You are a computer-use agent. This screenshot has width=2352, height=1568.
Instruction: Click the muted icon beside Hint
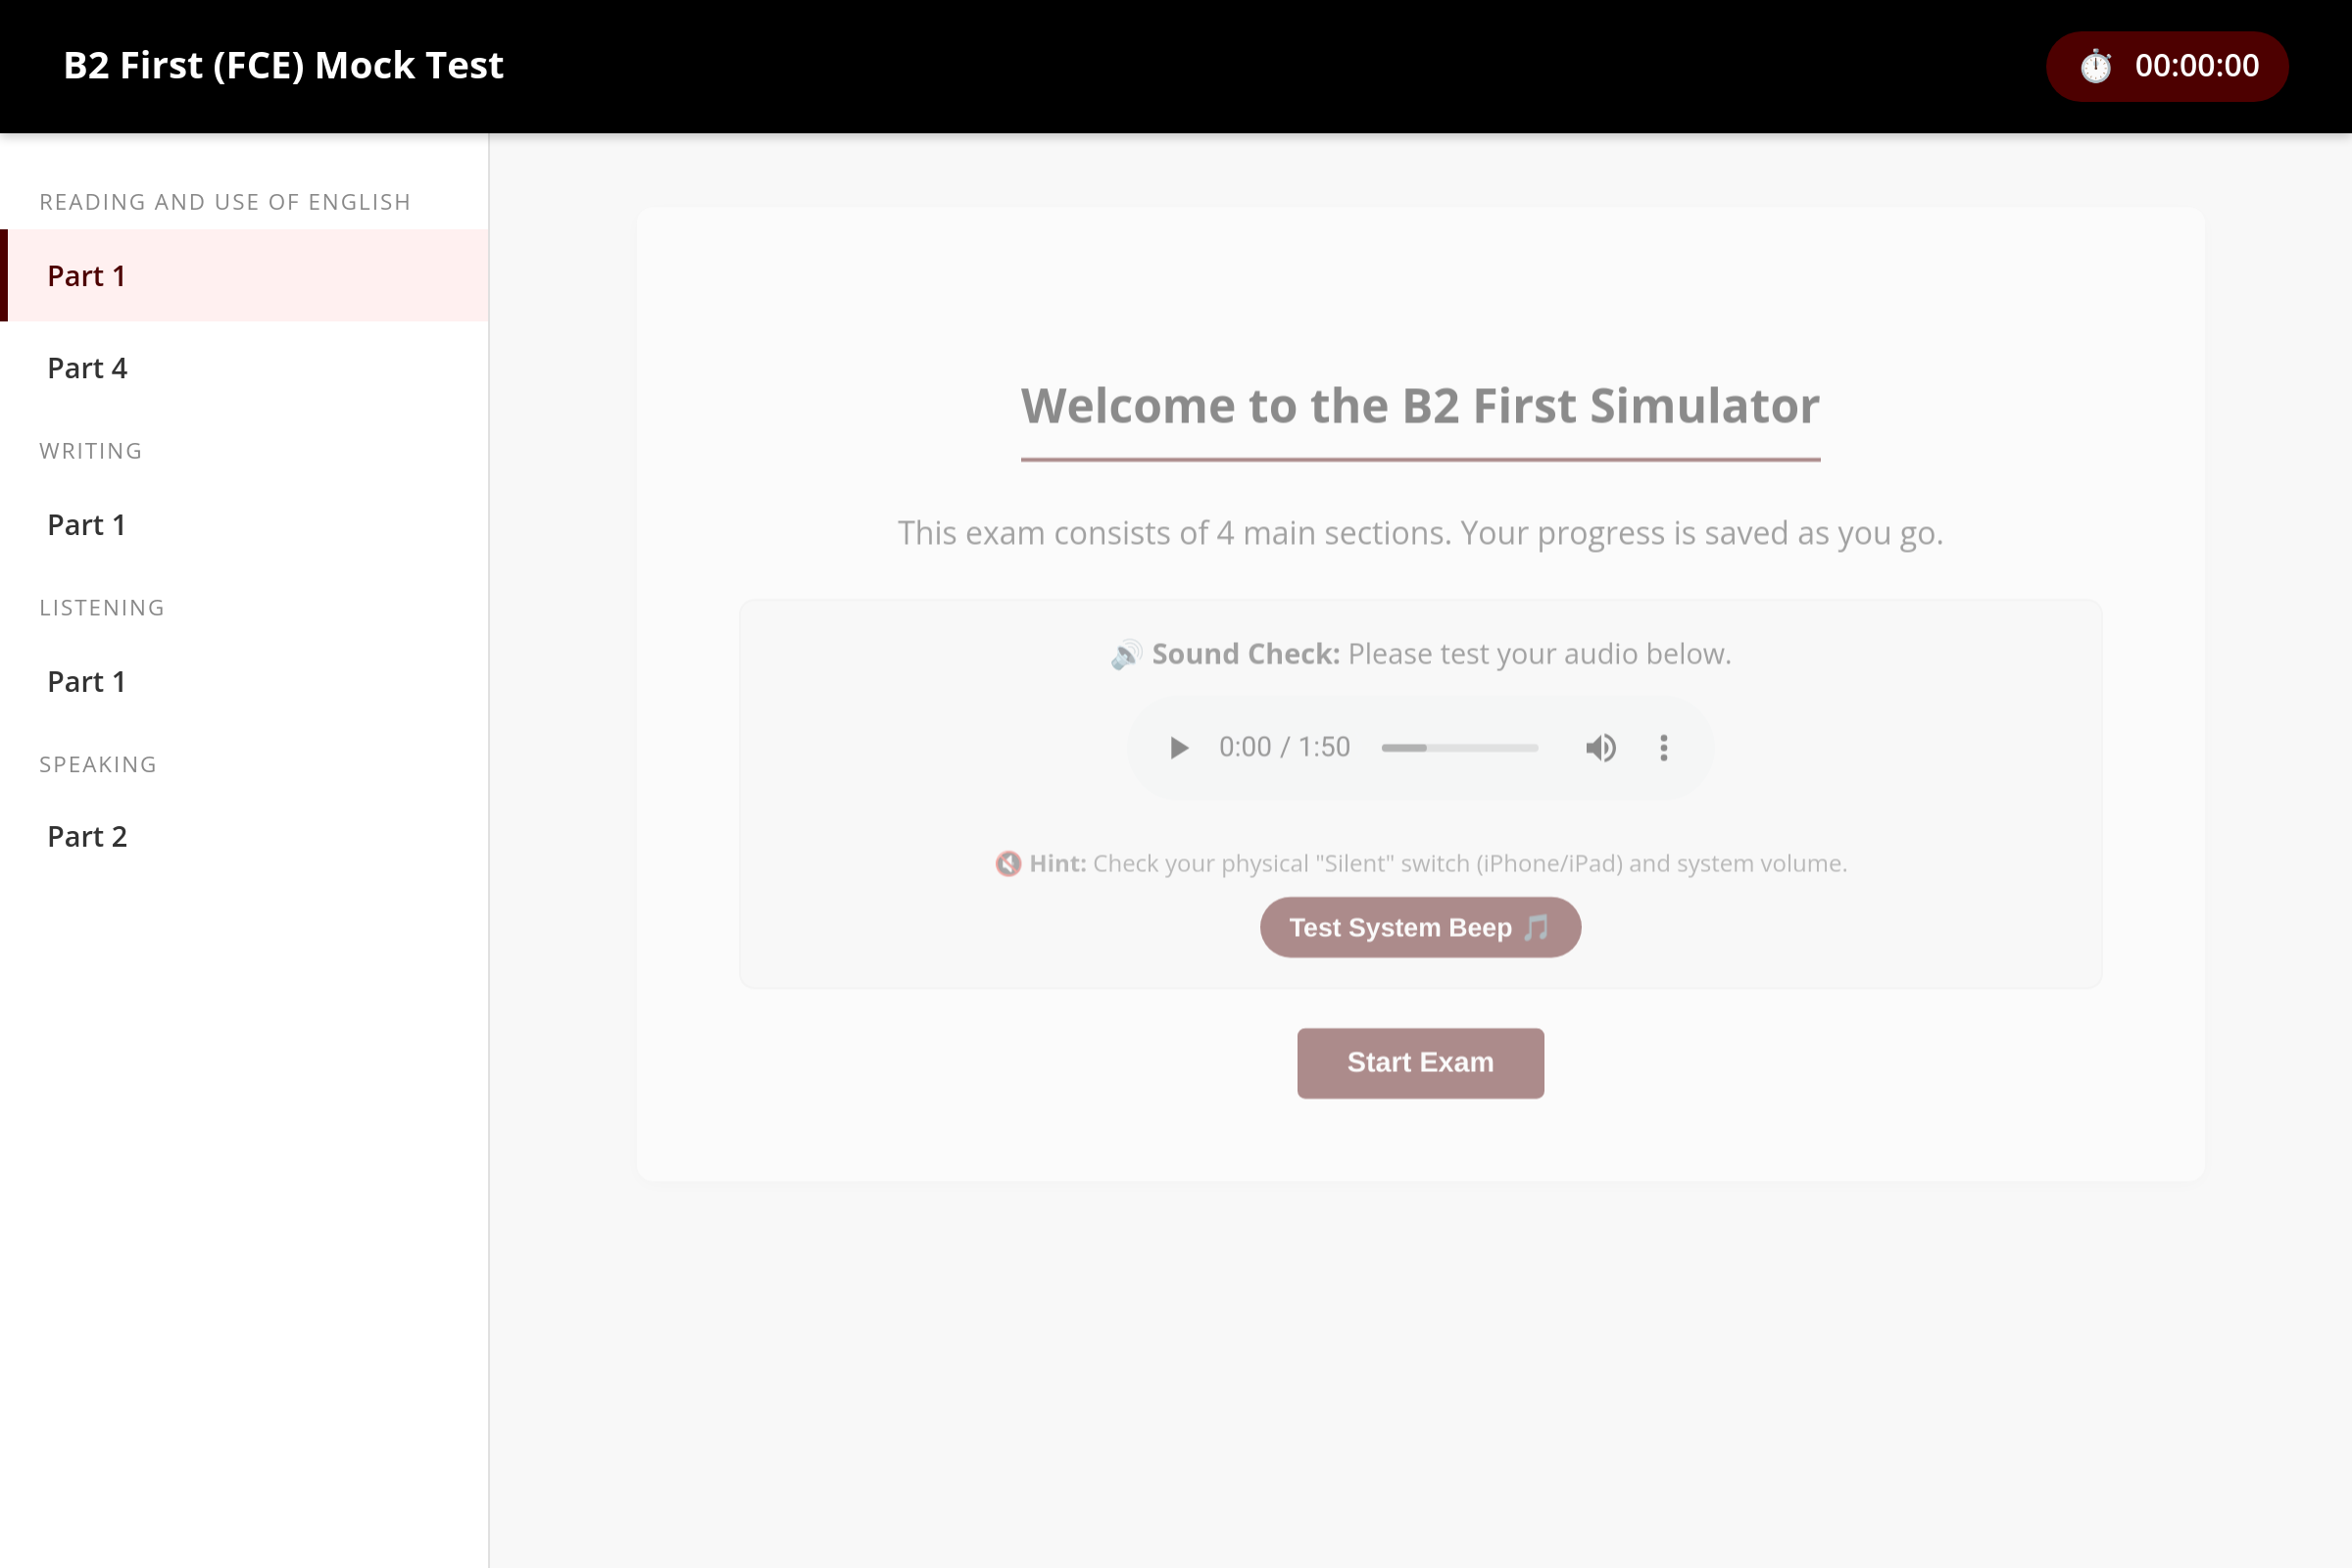click(1008, 863)
